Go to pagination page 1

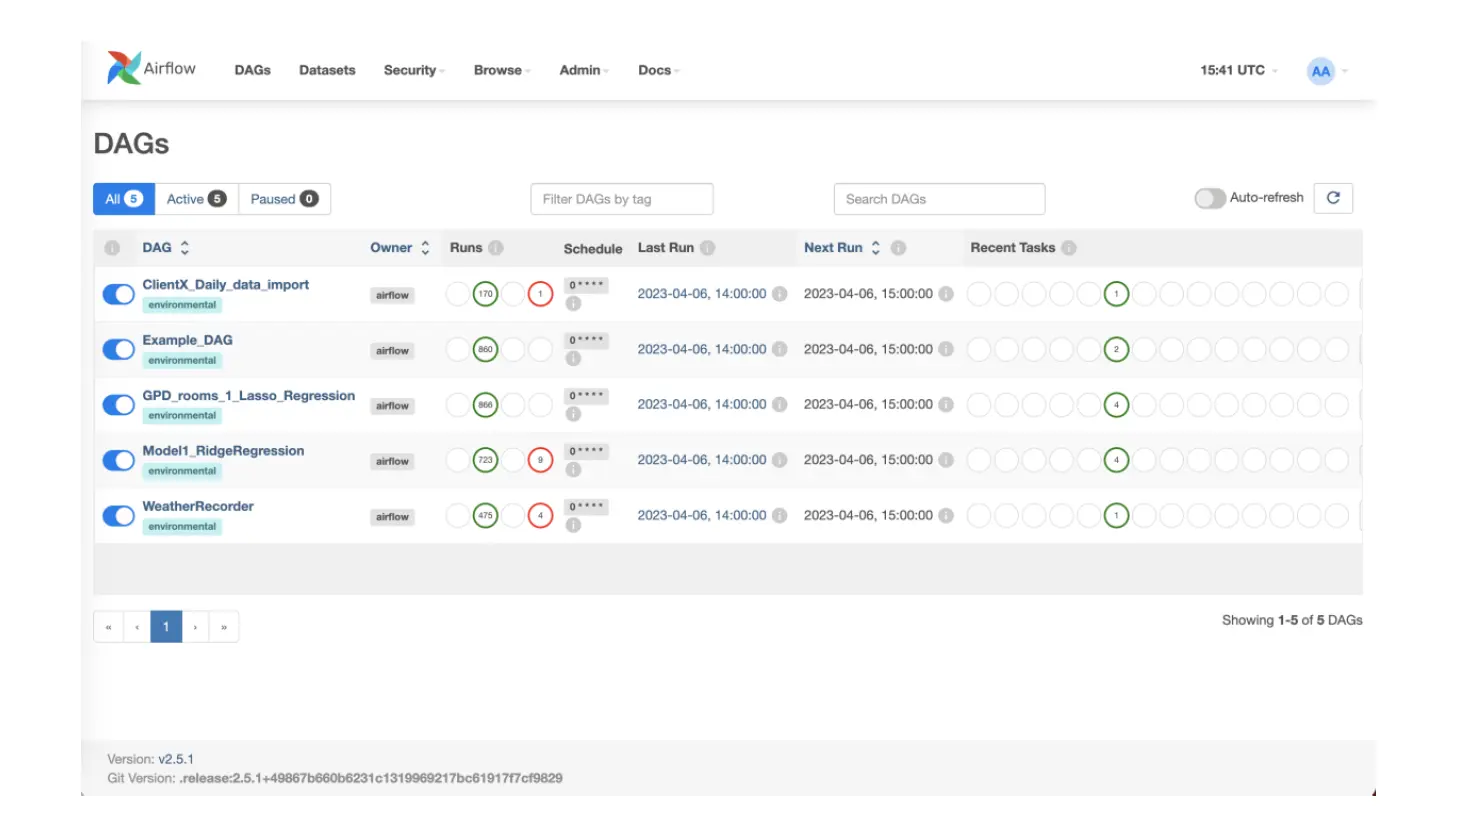coord(166,627)
